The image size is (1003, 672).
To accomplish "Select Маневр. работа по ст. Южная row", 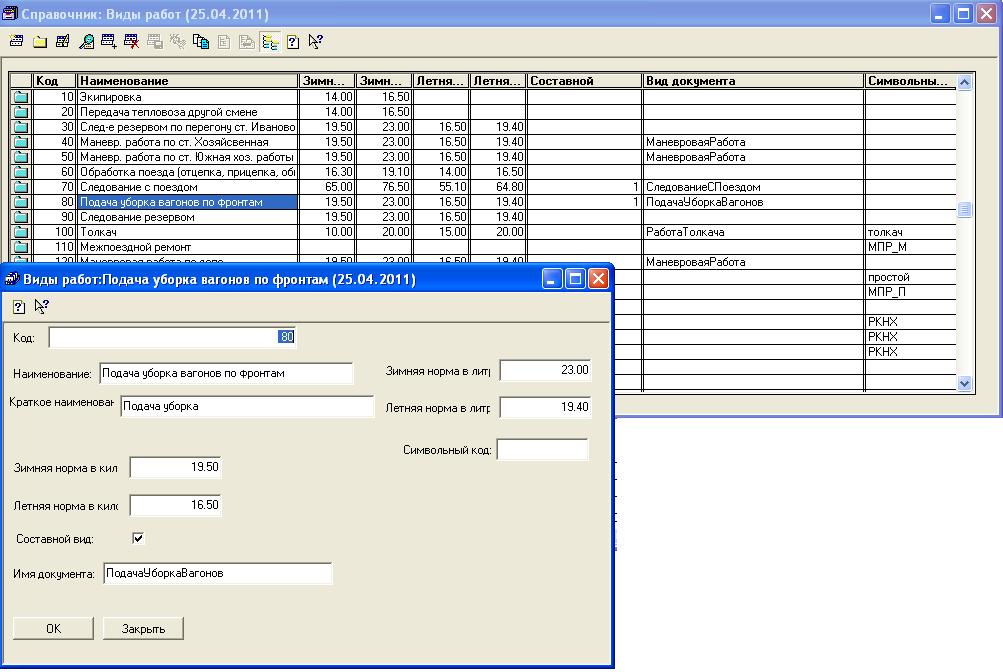I will [x=187, y=157].
